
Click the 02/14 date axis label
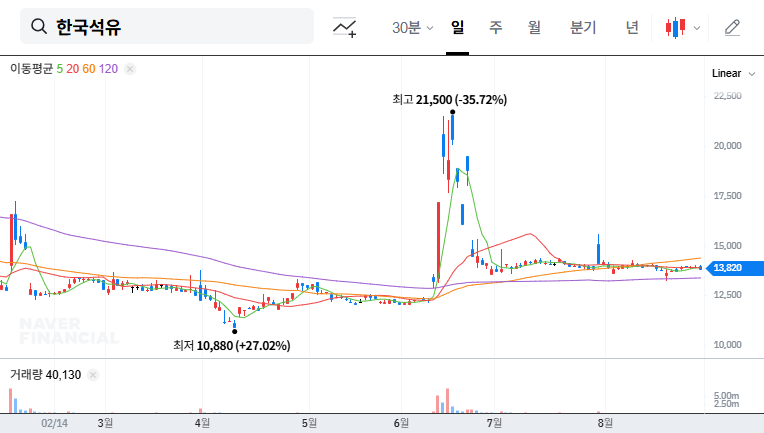(x=55, y=423)
